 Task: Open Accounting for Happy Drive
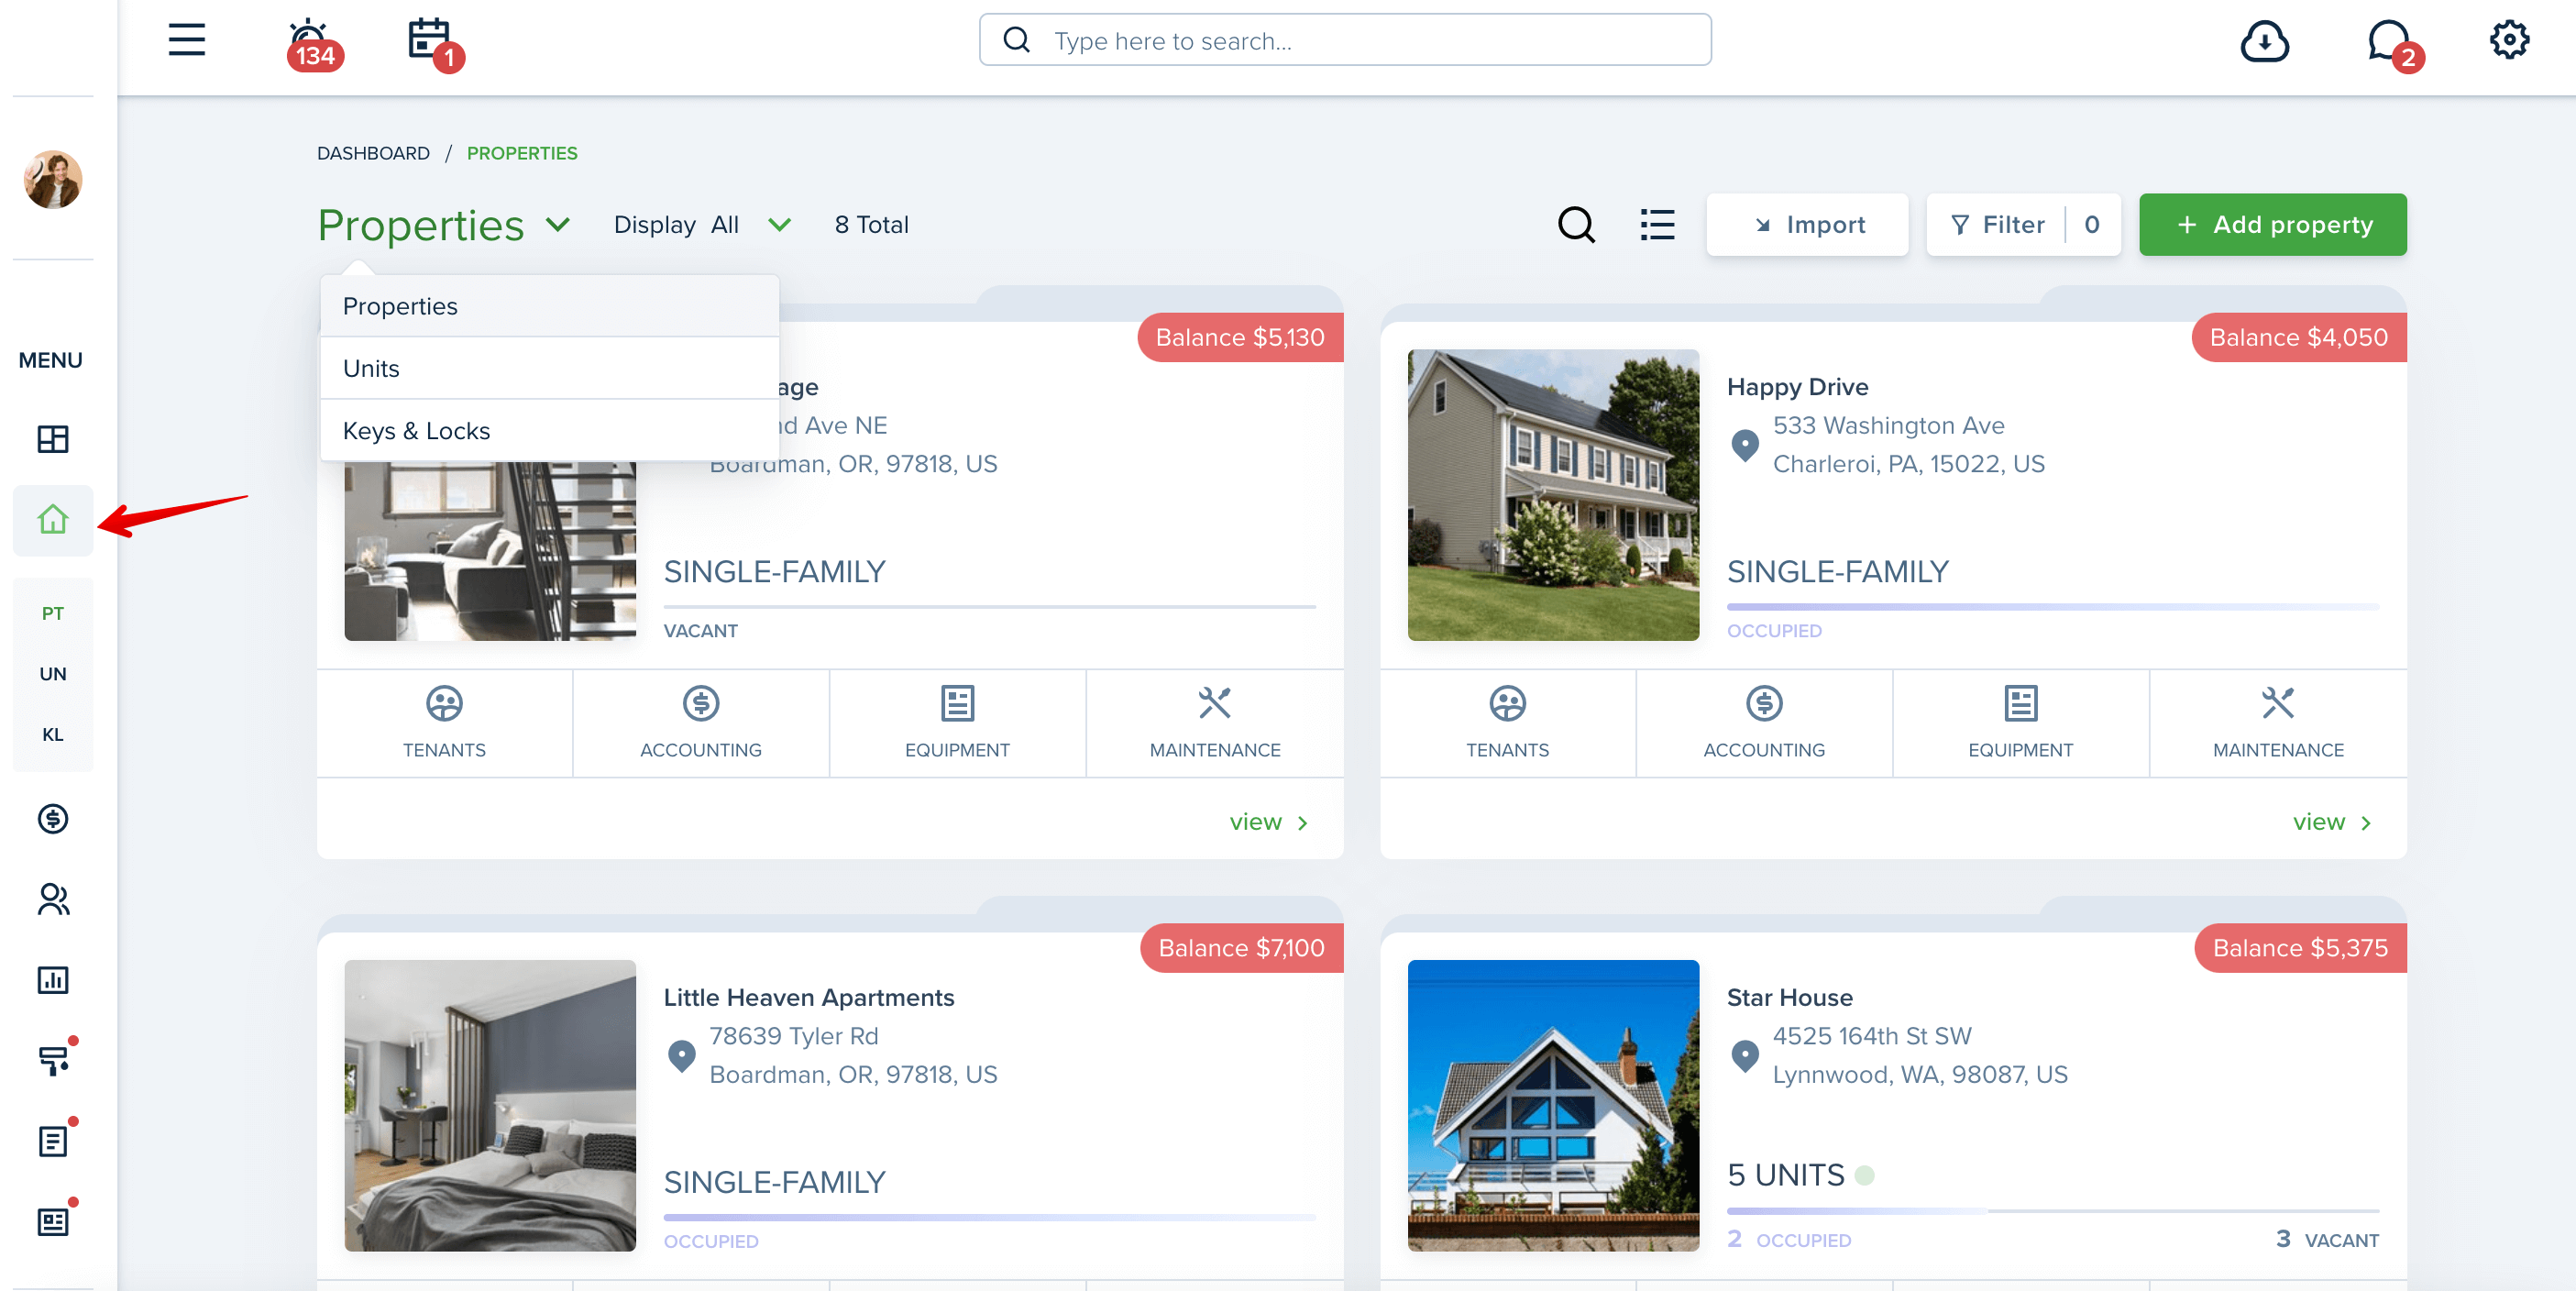point(1764,723)
